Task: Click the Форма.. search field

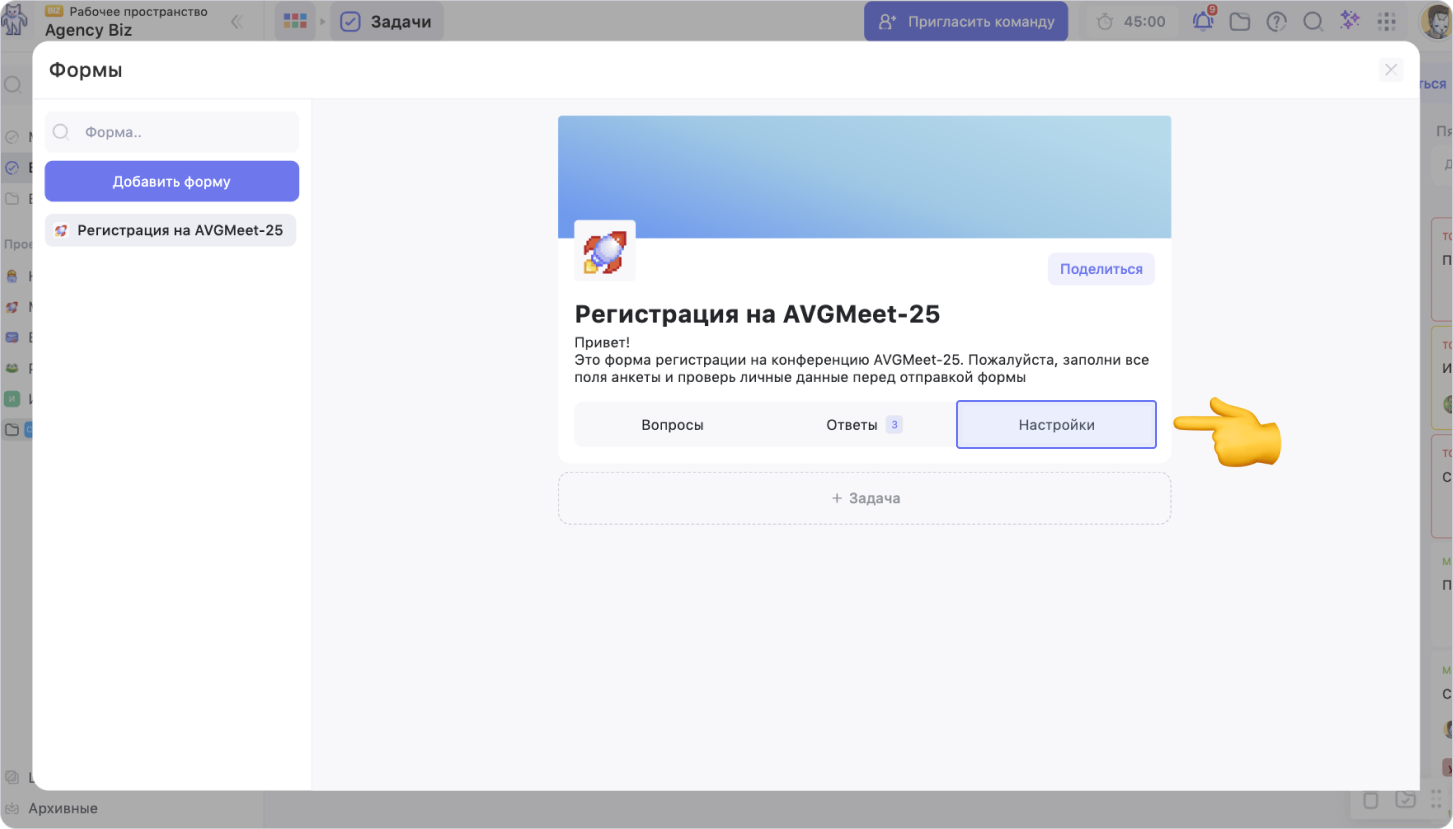Action: (180, 132)
